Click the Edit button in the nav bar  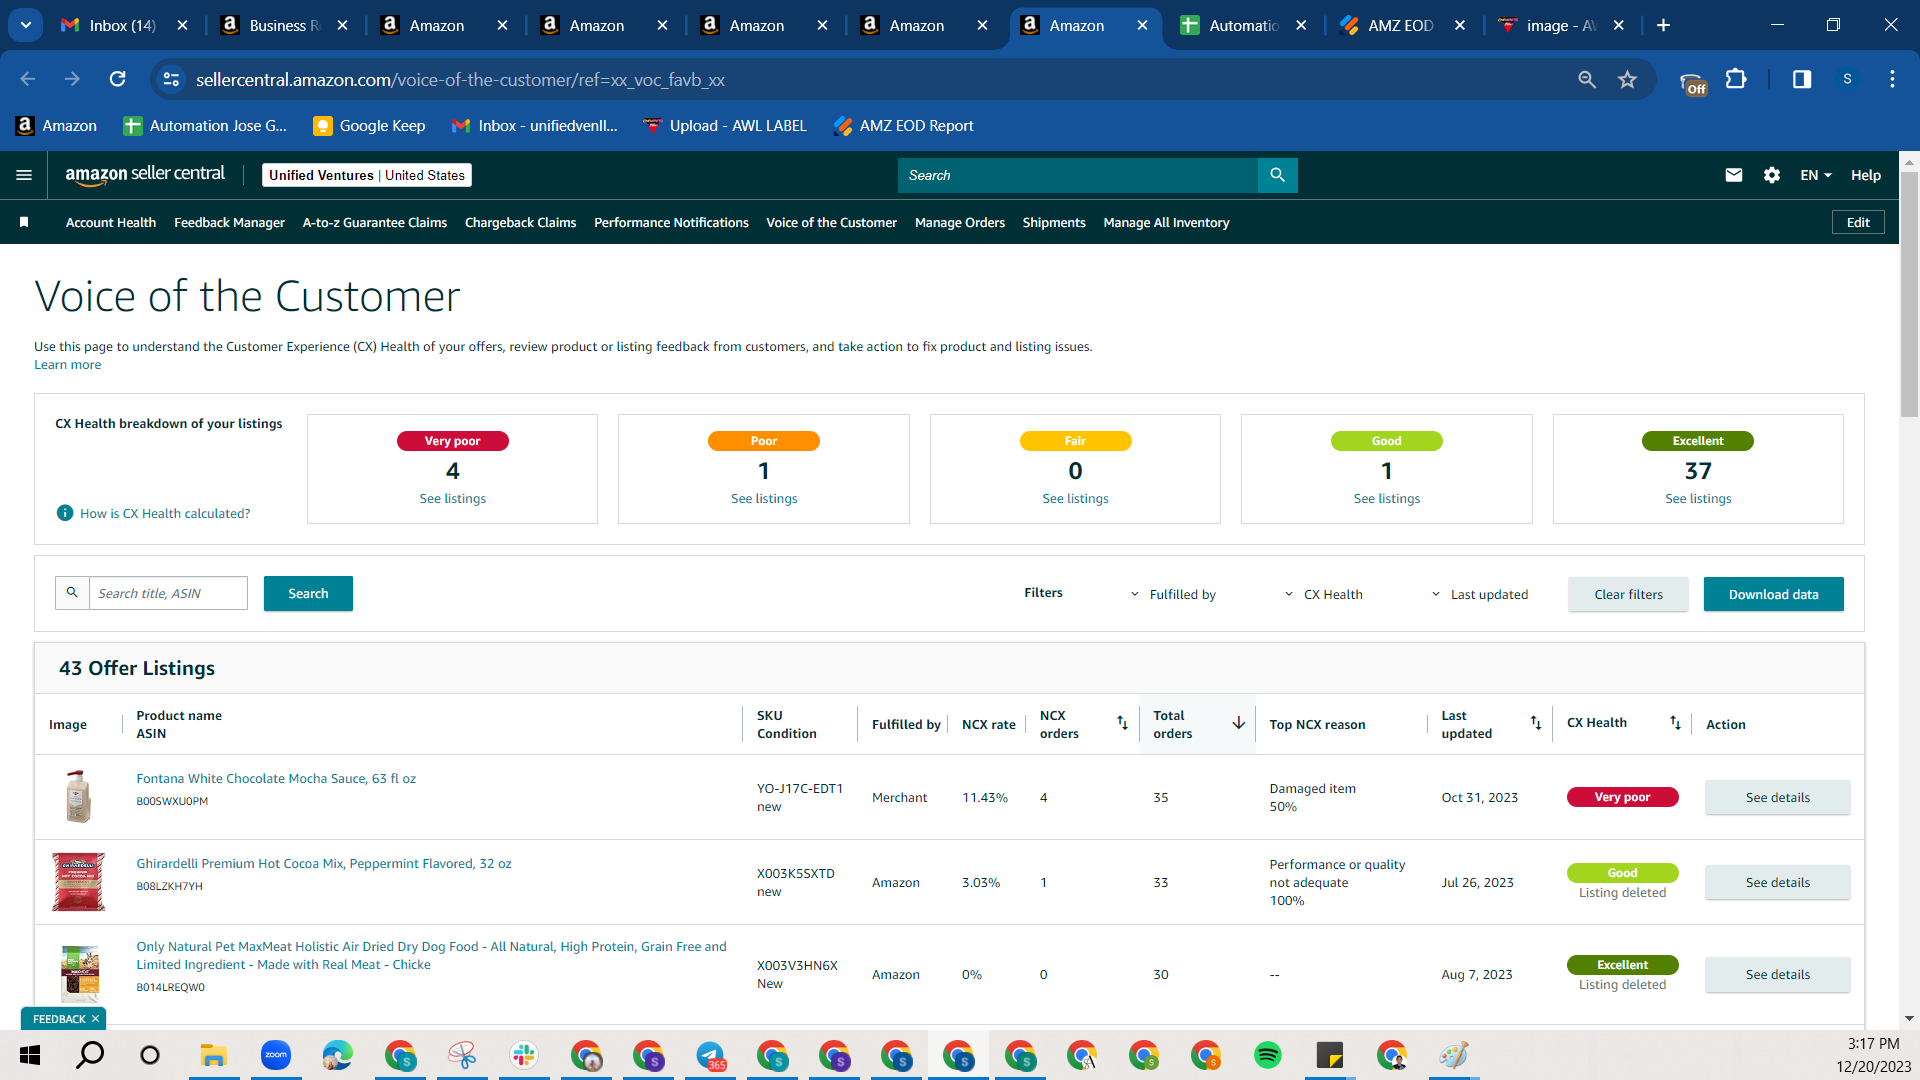[x=1858, y=222]
